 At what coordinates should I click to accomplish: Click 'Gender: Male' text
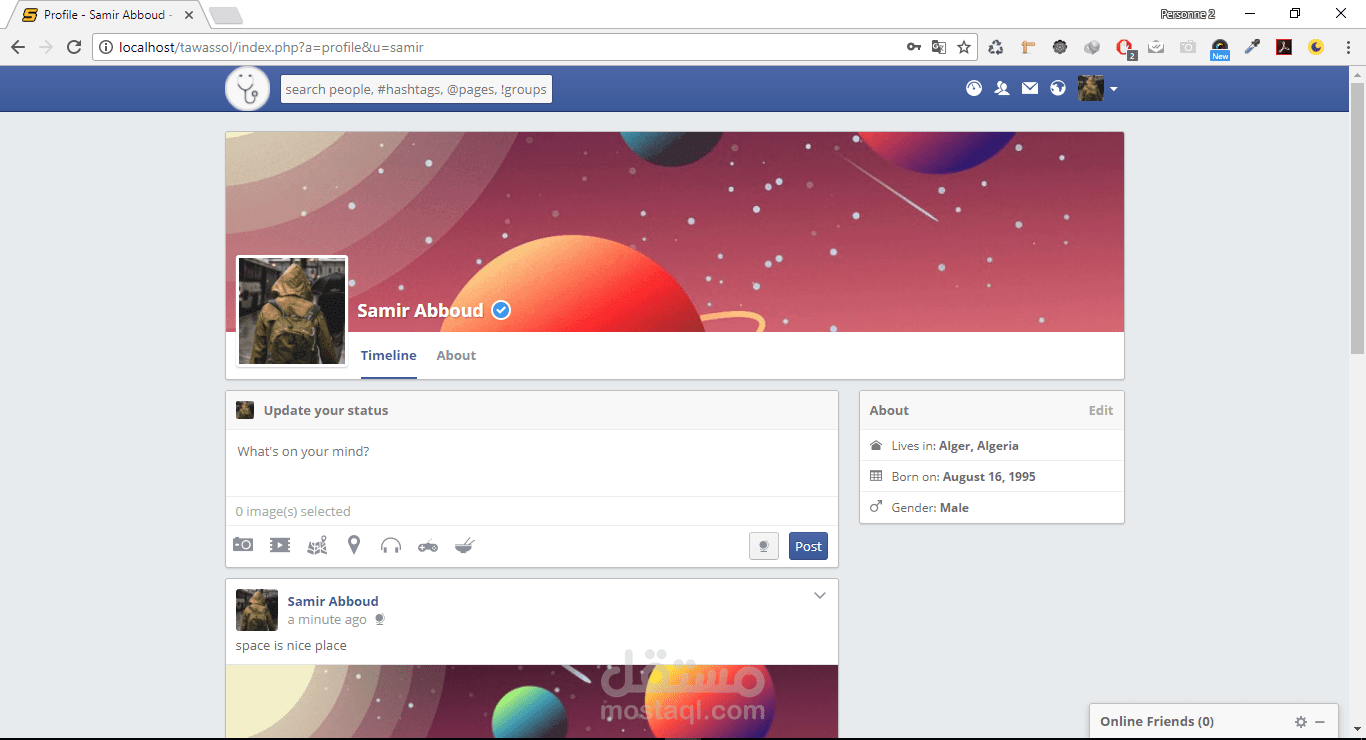930,508
